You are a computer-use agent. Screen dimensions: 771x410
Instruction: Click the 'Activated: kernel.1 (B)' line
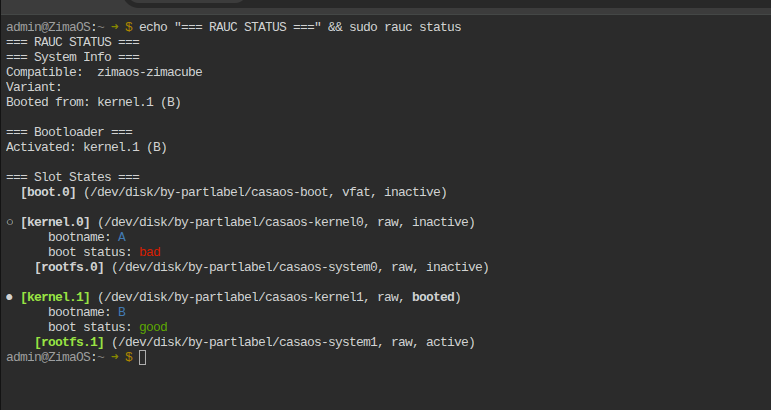[87, 147]
